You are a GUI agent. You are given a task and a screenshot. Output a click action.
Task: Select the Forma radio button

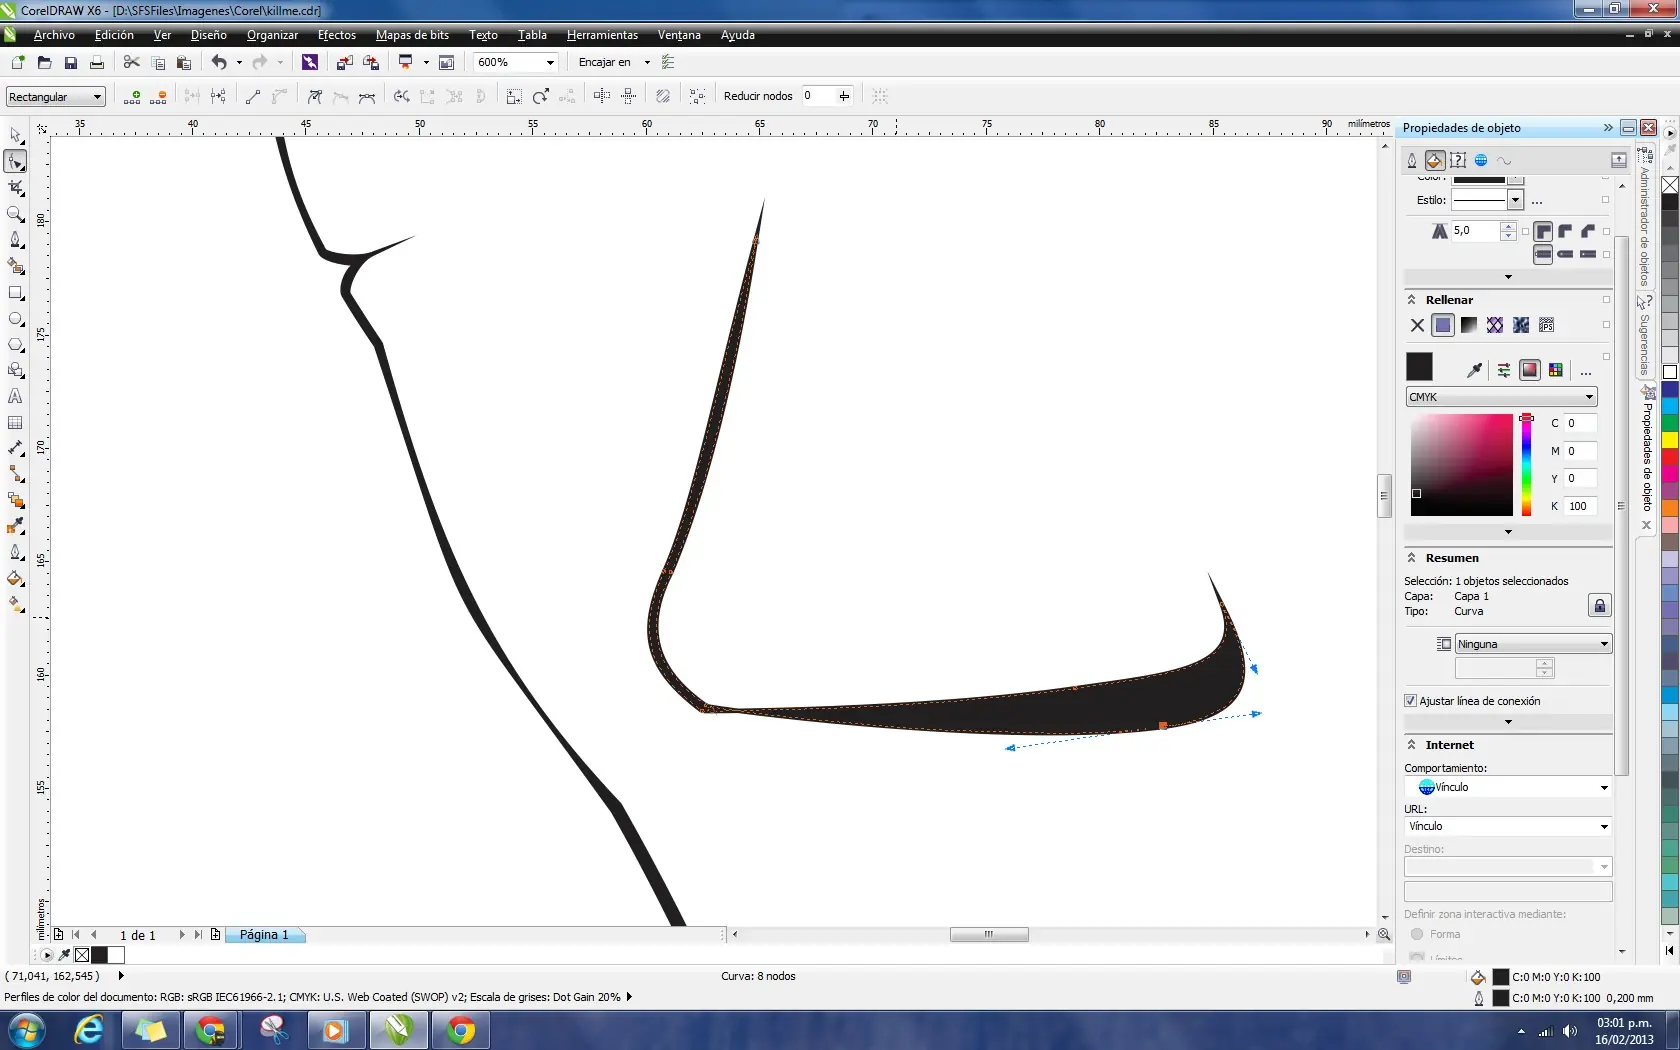click(1417, 934)
